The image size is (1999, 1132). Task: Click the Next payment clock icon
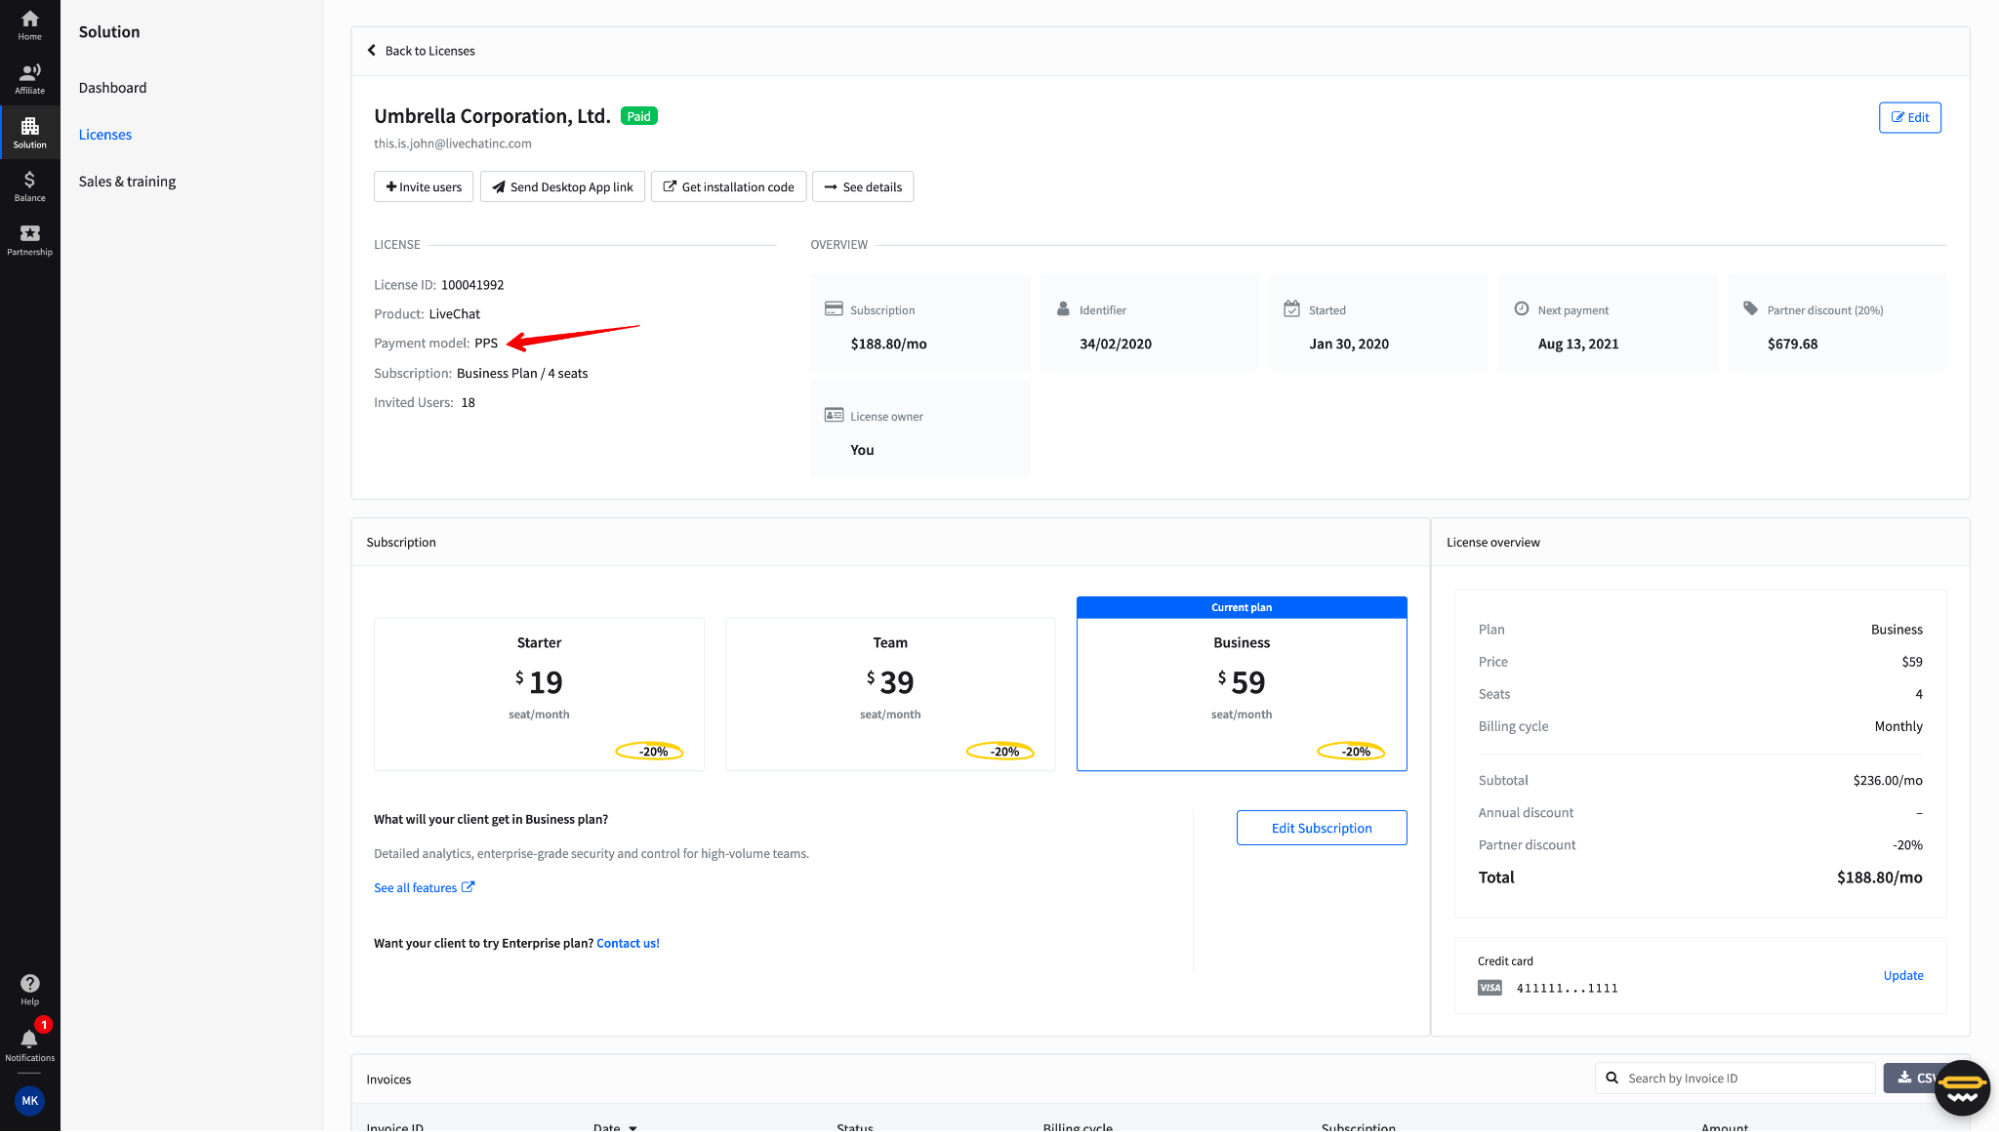pyautogui.click(x=1520, y=309)
